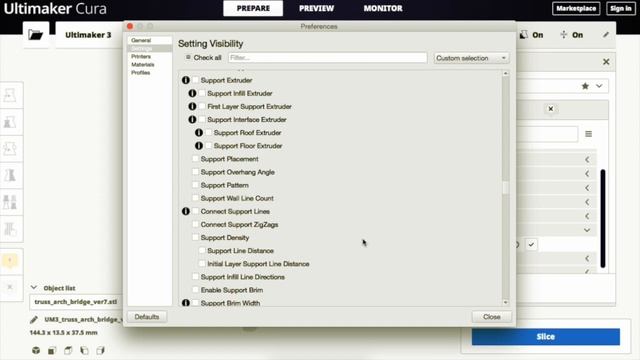The width and height of the screenshot is (640, 360).
Task: Click the left side view icon
Action: [84, 350]
